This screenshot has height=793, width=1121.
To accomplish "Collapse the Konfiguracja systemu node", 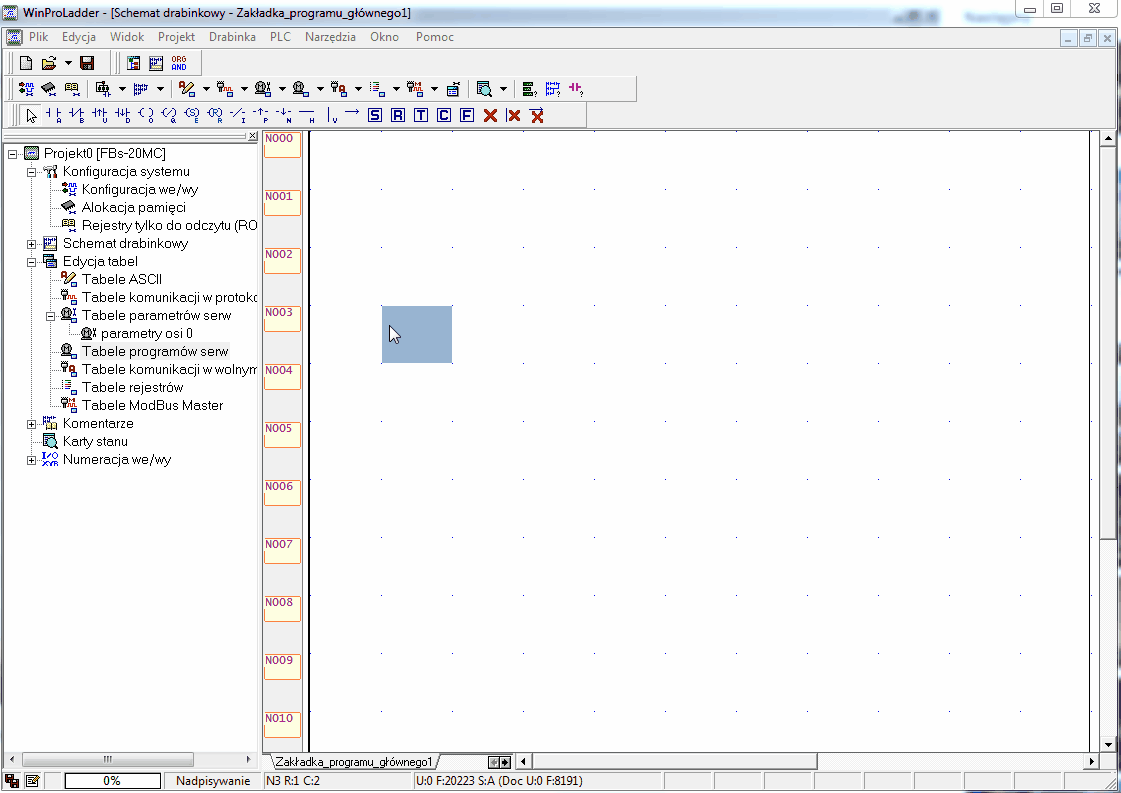I will (x=31, y=172).
